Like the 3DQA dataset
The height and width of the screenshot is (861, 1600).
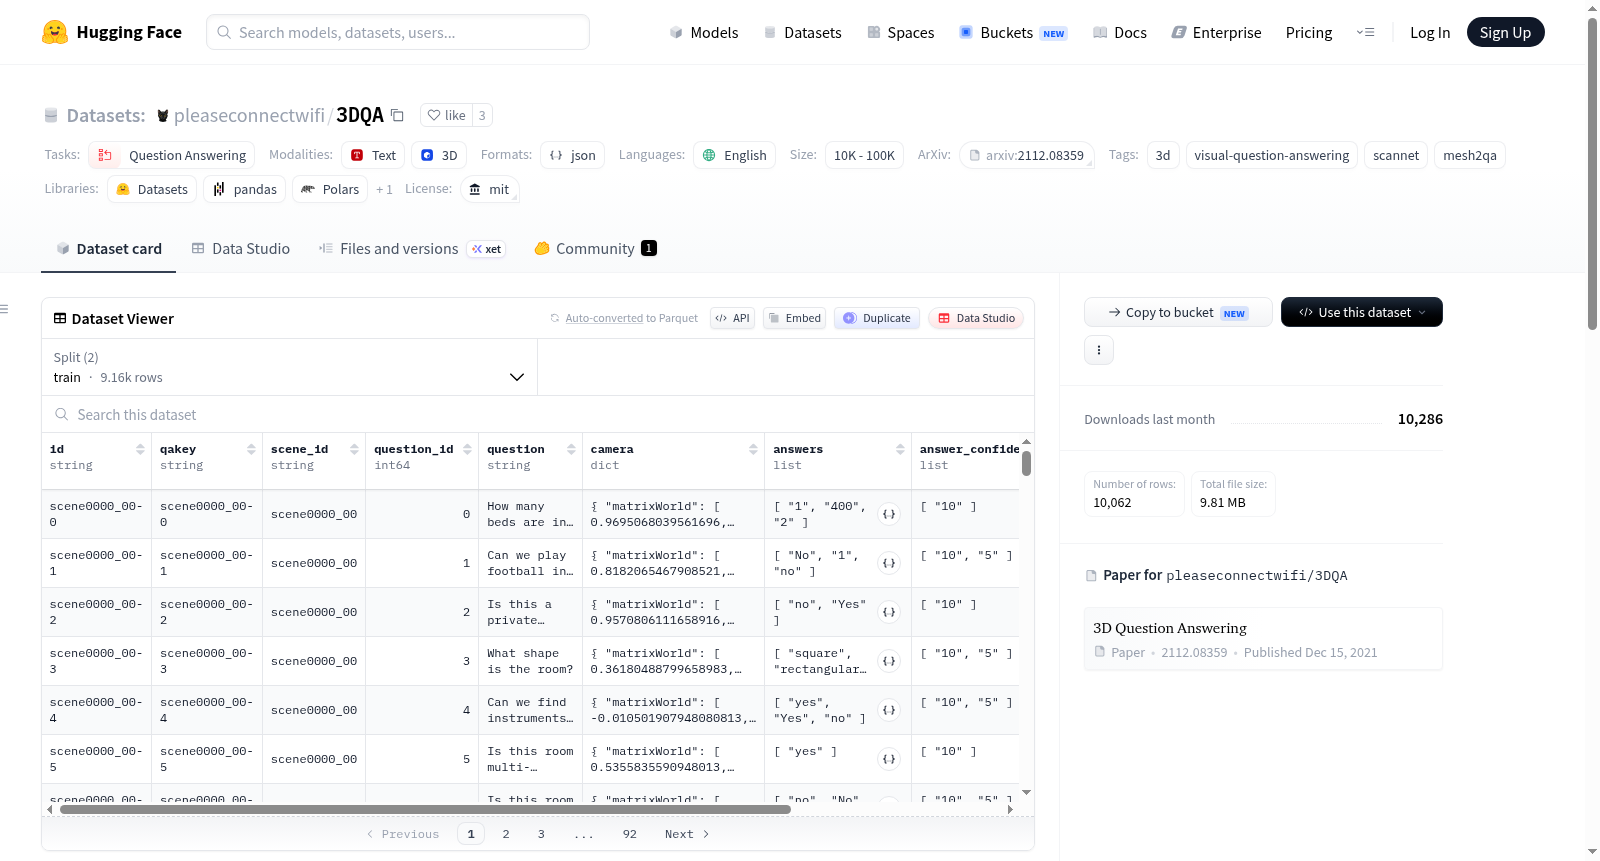click(446, 115)
